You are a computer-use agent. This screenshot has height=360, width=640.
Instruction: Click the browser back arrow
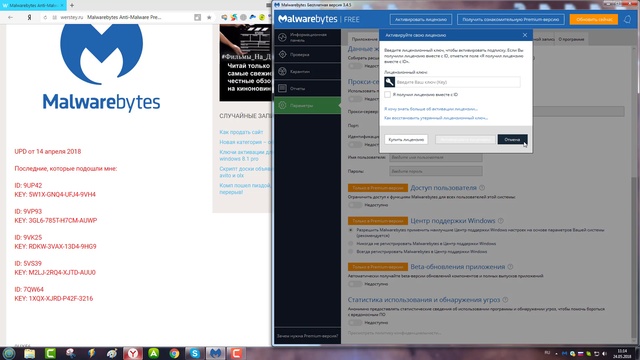(x=11, y=18)
